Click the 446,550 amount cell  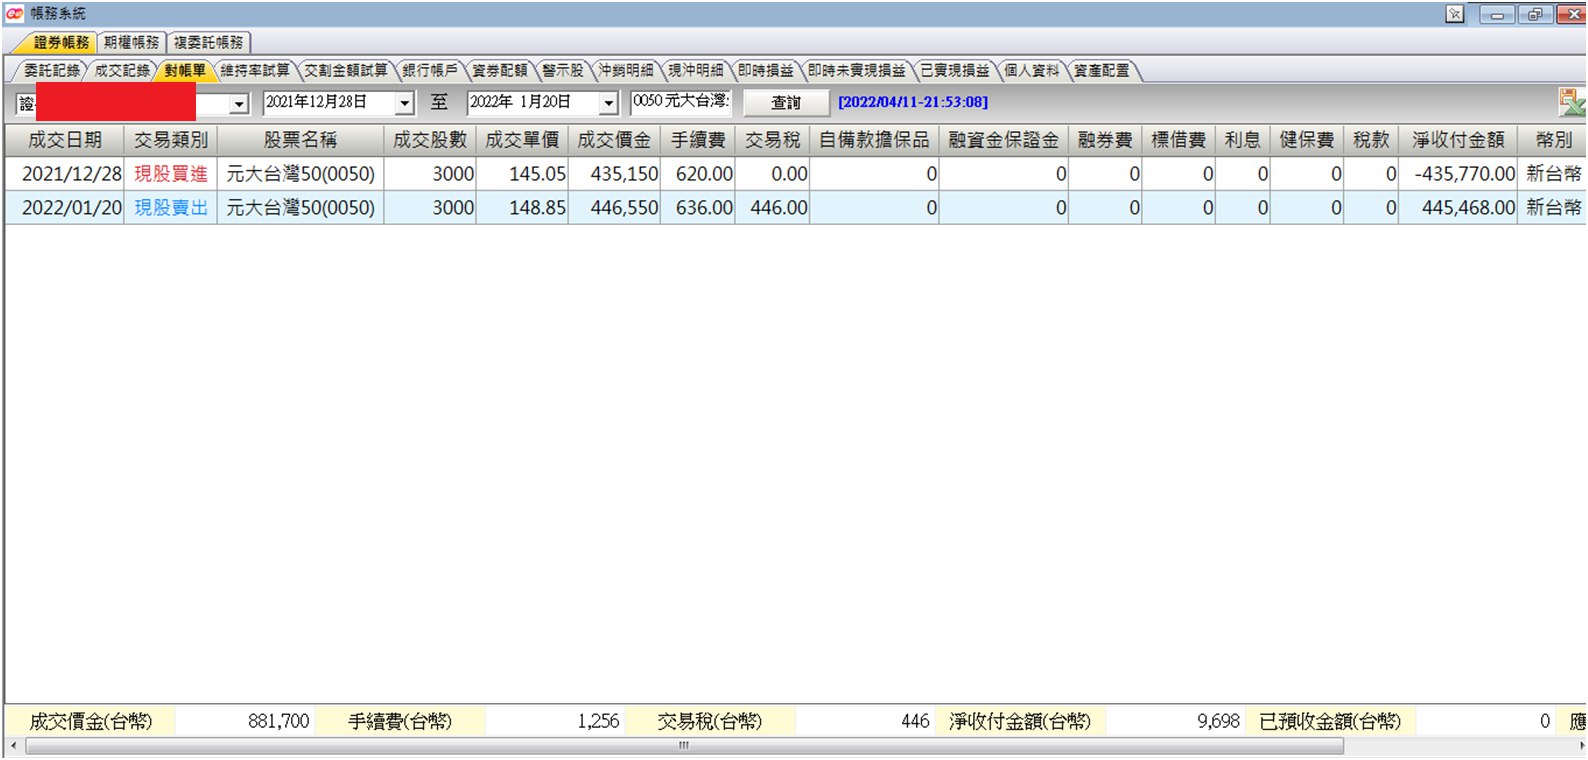click(x=614, y=208)
